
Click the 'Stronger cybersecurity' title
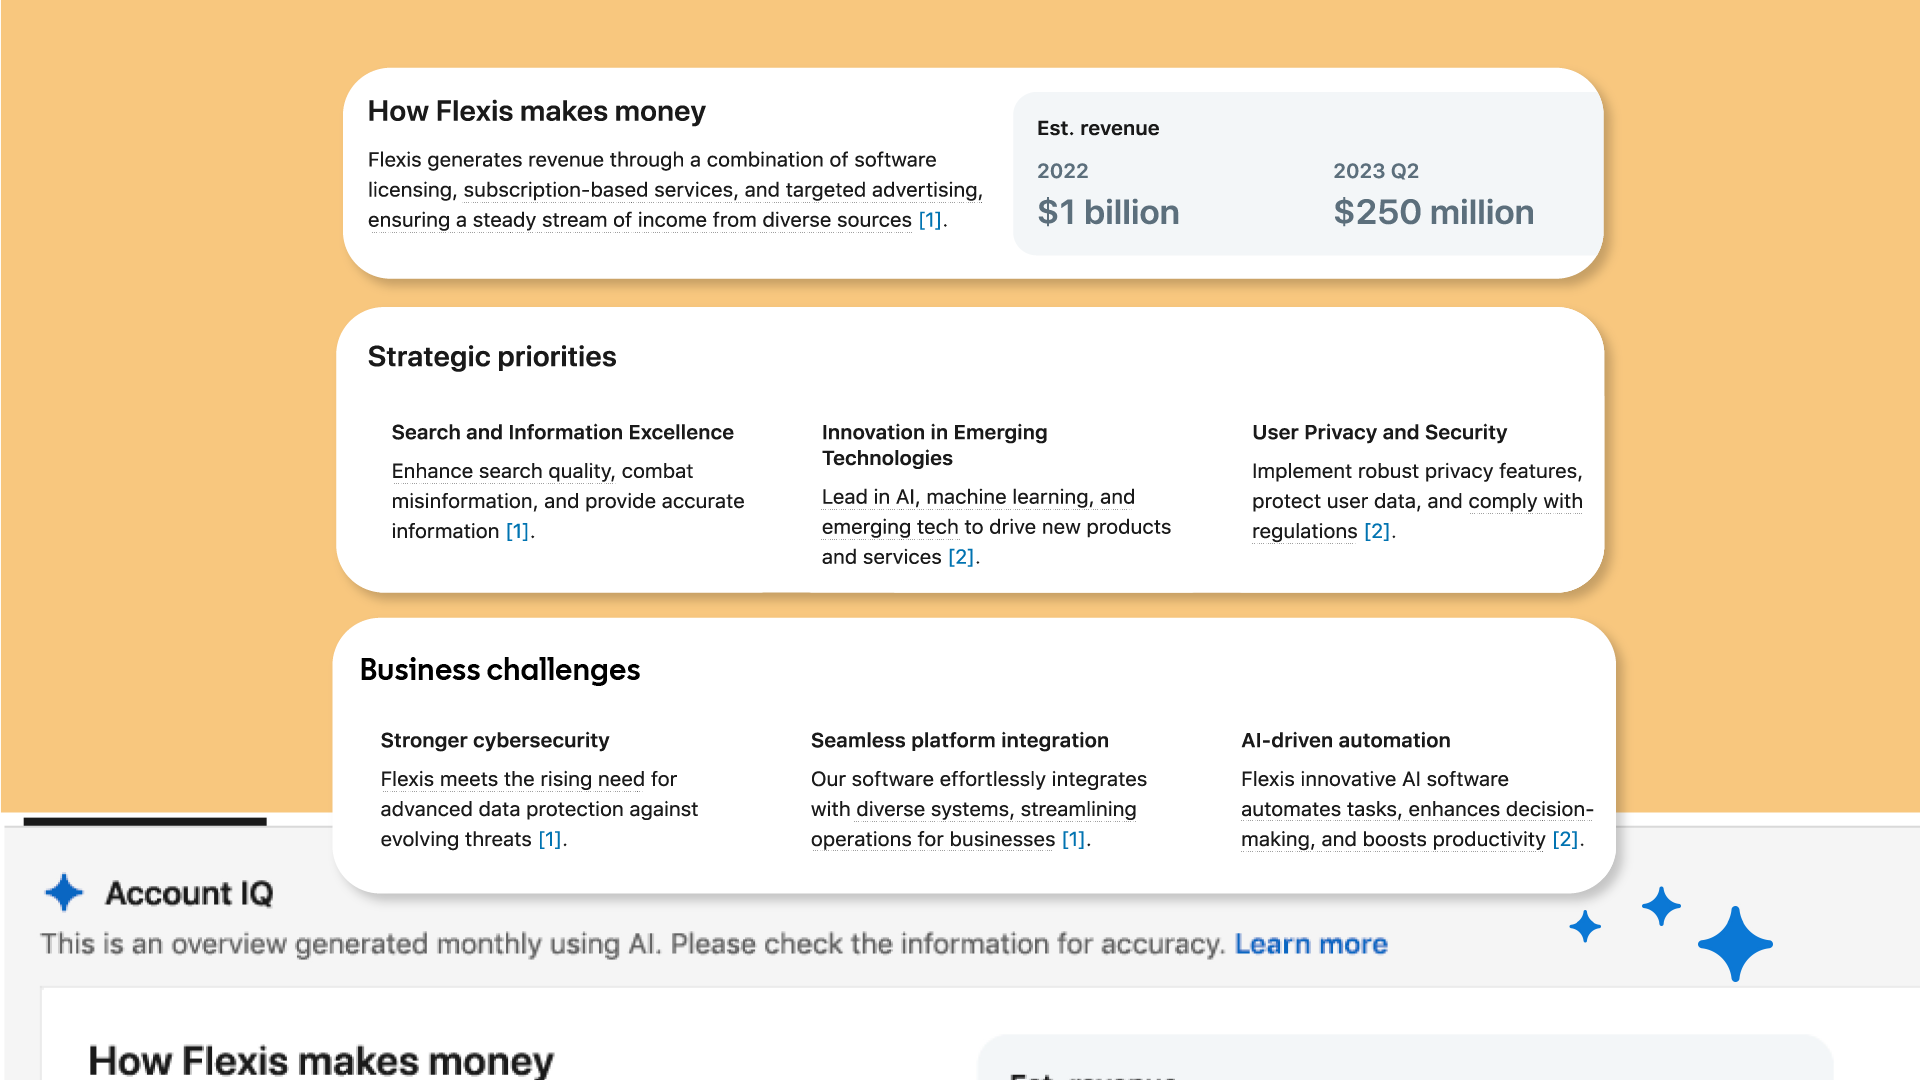tap(495, 740)
